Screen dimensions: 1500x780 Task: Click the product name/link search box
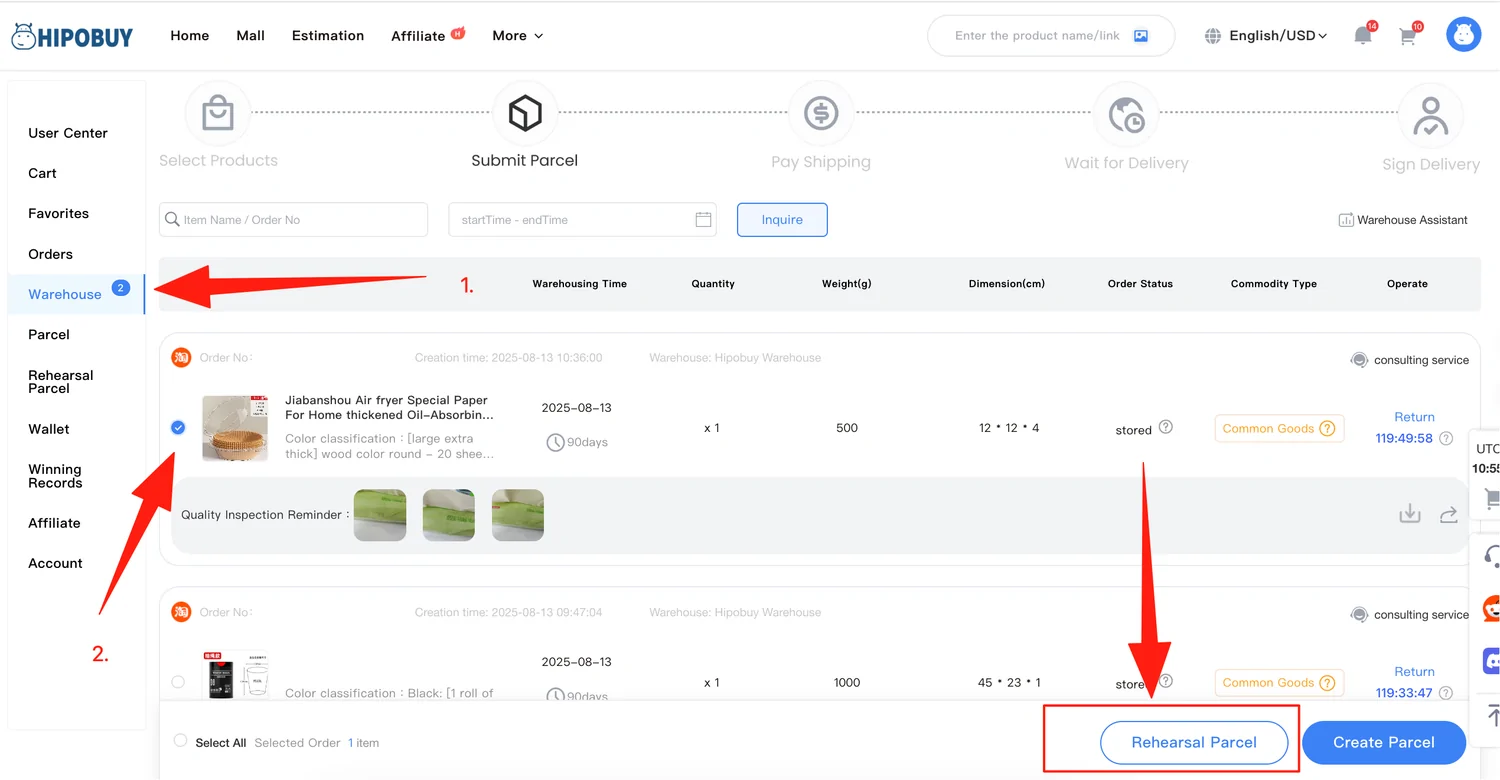pyautogui.click(x=1050, y=36)
